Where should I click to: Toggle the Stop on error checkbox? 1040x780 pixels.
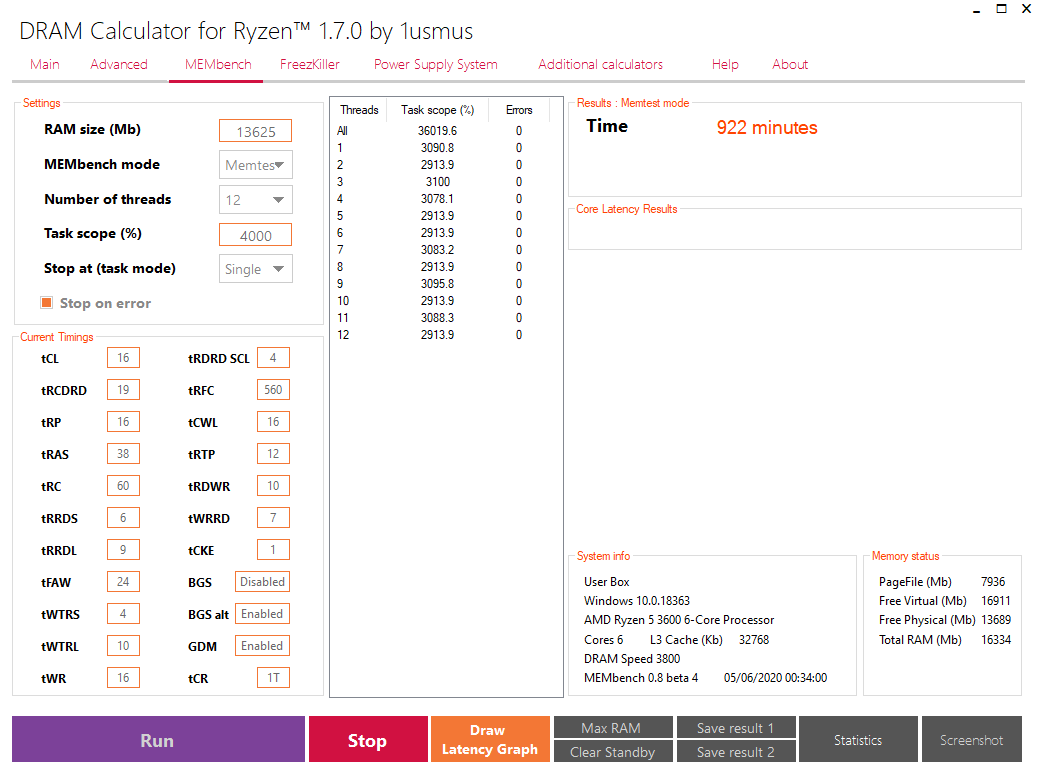[46, 302]
